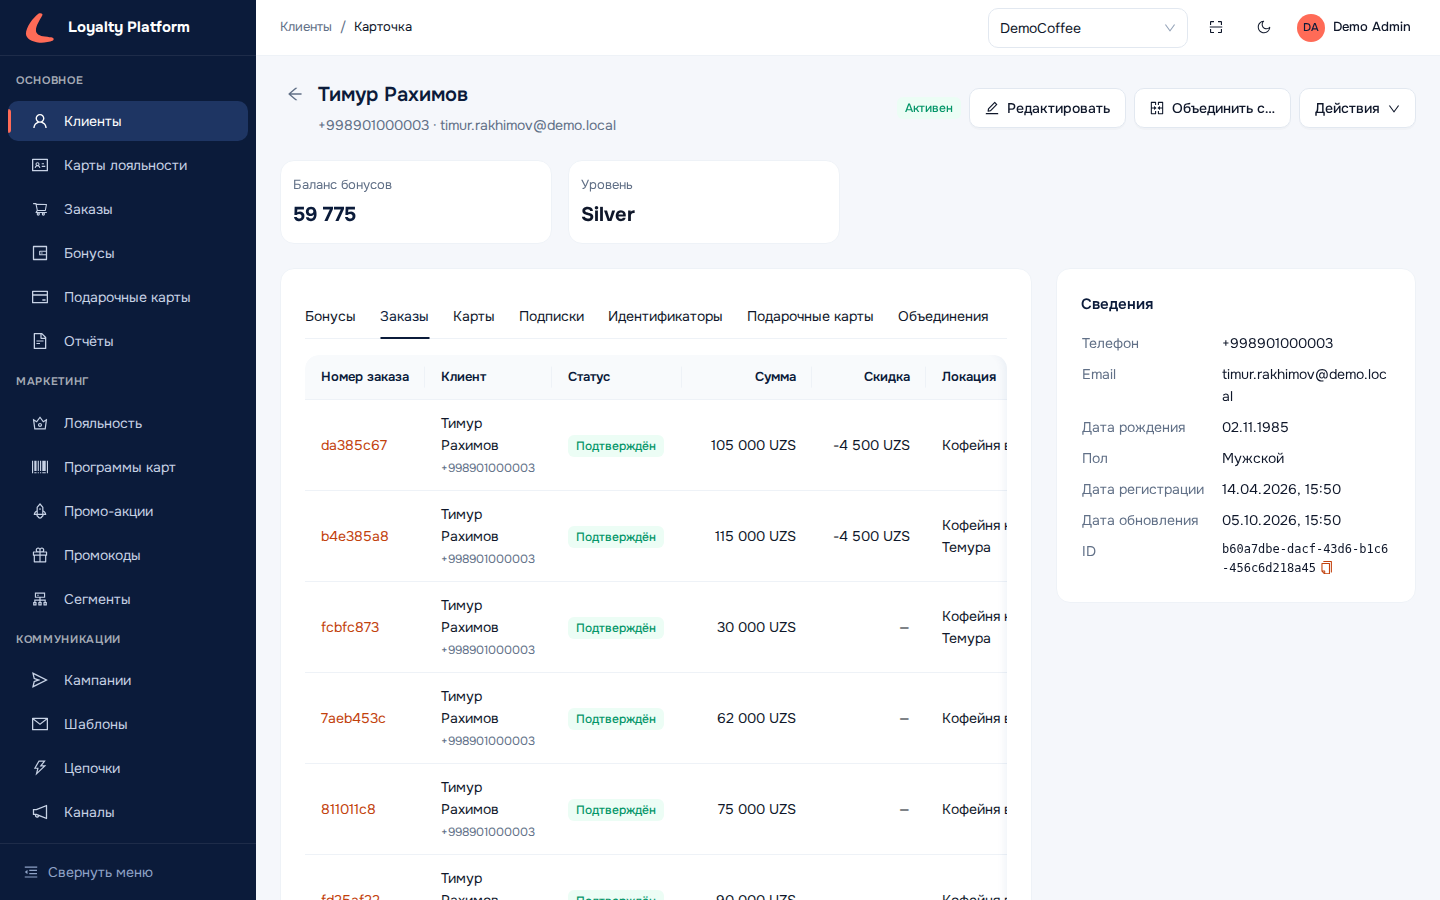Click the Промокоды gift icon

click(x=40, y=555)
